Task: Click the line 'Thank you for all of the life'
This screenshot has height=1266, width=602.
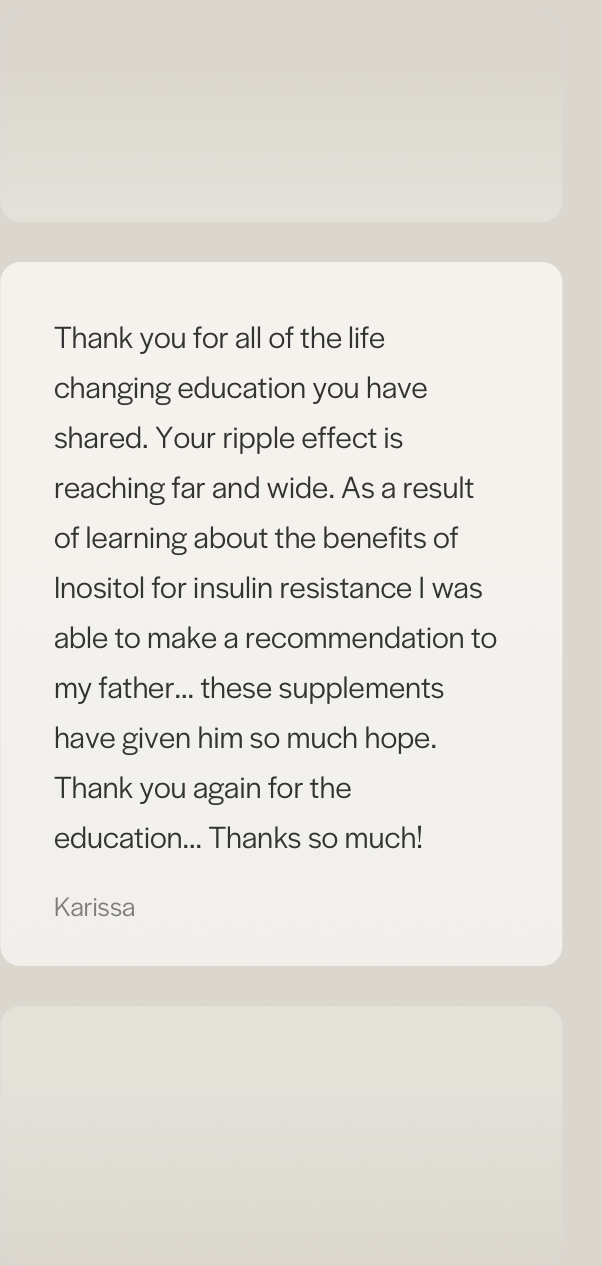Action: coord(219,338)
